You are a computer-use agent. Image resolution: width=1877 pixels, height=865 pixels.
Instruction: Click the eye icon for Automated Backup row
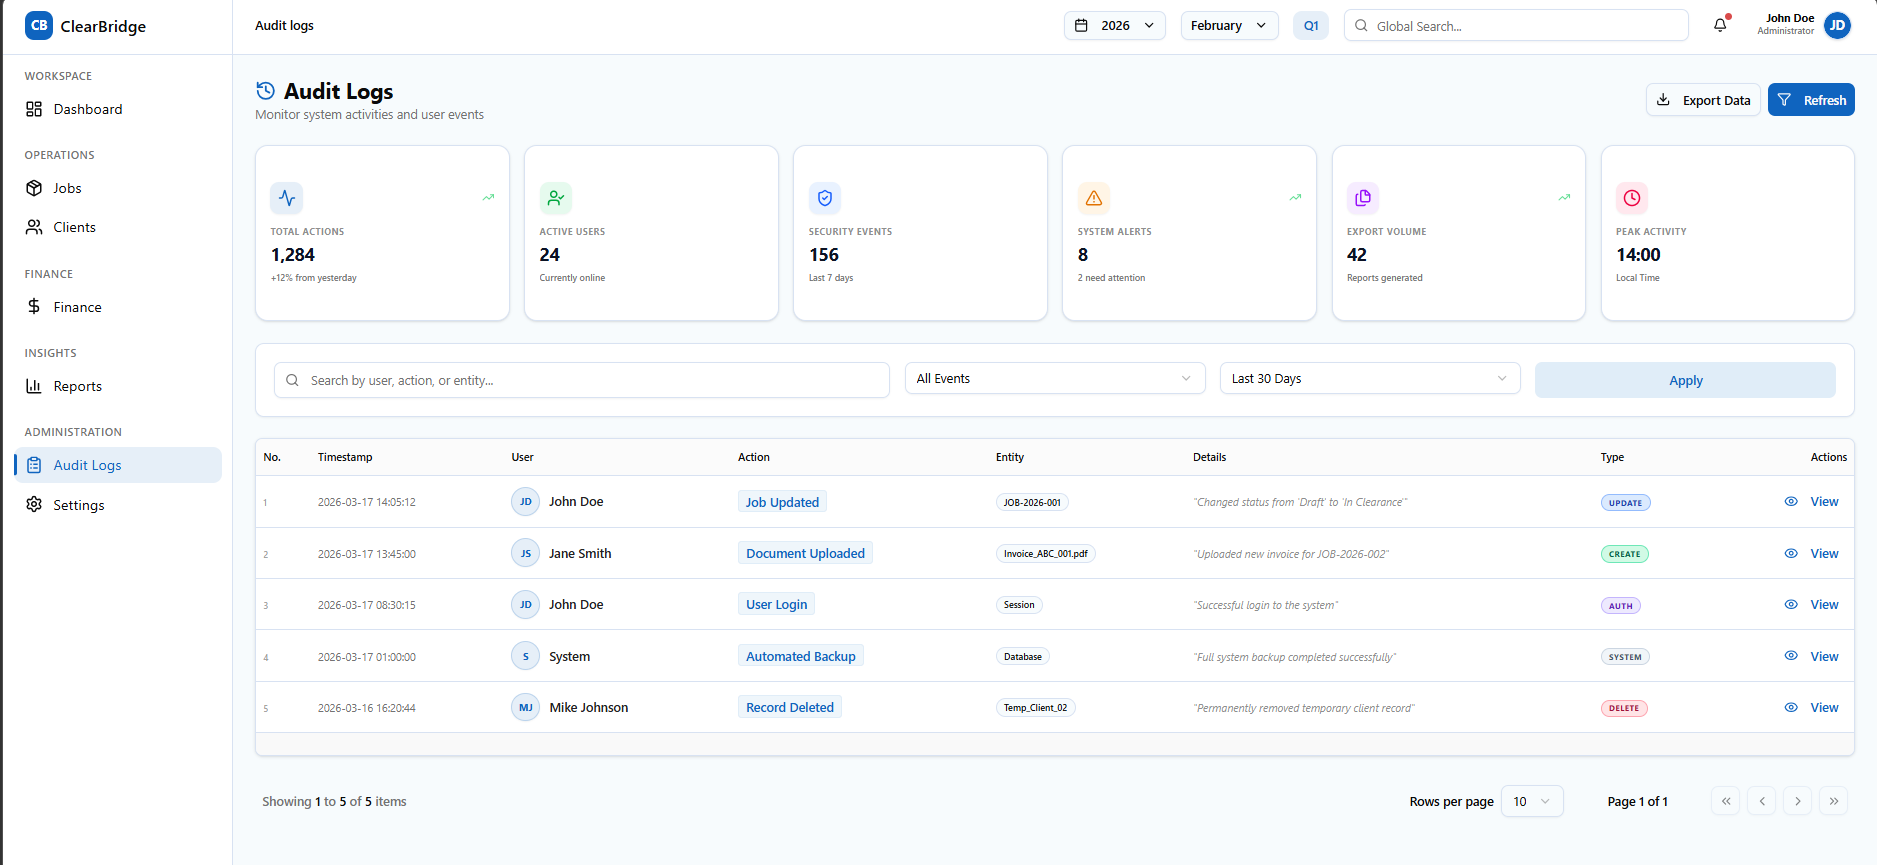1791,656
